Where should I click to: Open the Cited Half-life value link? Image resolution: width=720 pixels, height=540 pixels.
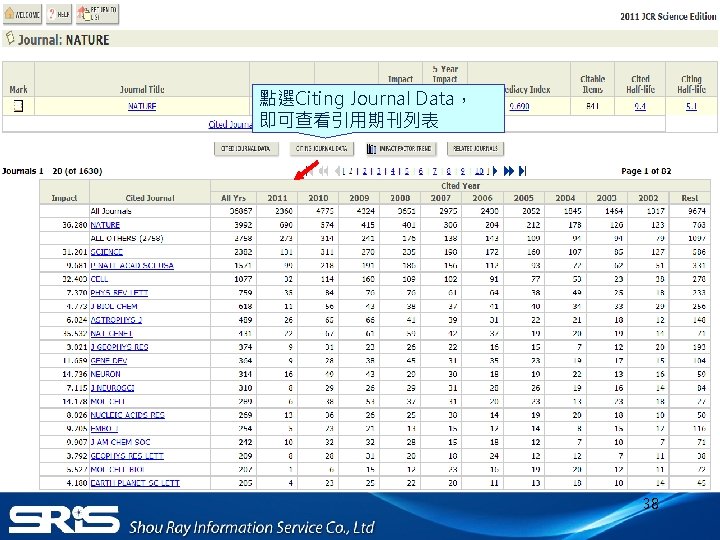pyautogui.click(x=640, y=106)
